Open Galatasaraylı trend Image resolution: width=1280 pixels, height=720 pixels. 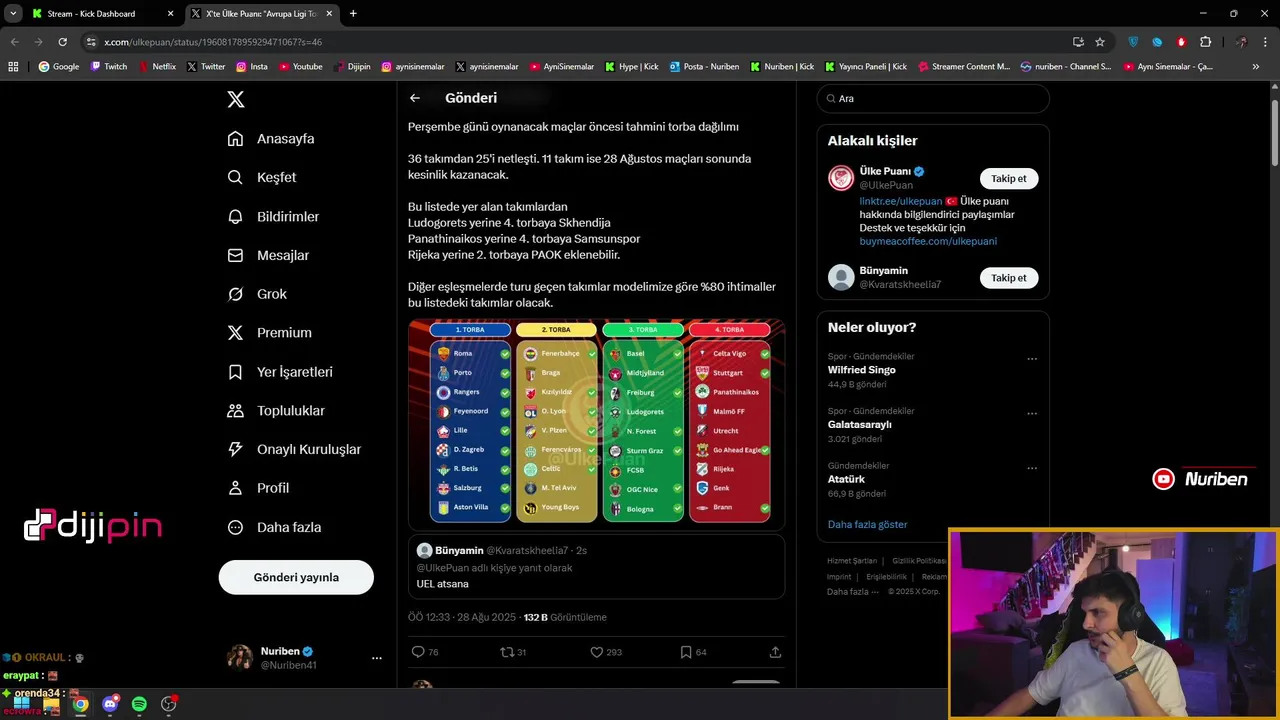859,424
